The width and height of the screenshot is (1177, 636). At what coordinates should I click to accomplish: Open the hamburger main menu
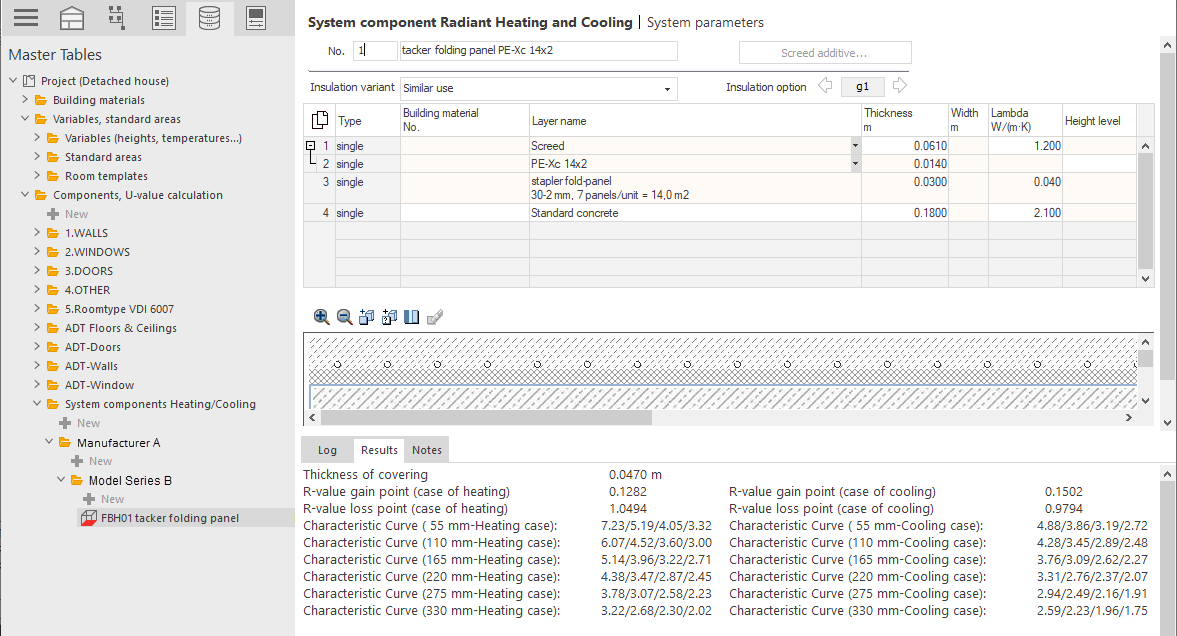tap(26, 18)
